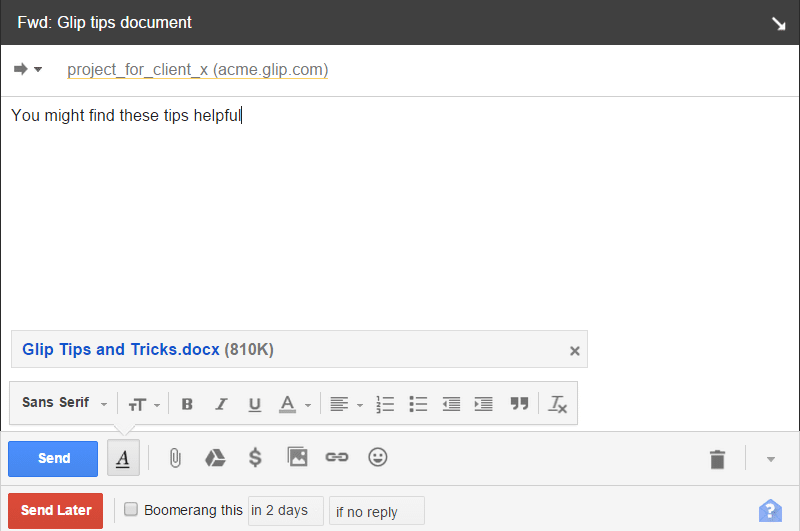Viewport: 800px width, 531px height.
Task: Enable the Boomerang this checkbox
Action: coord(131,510)
